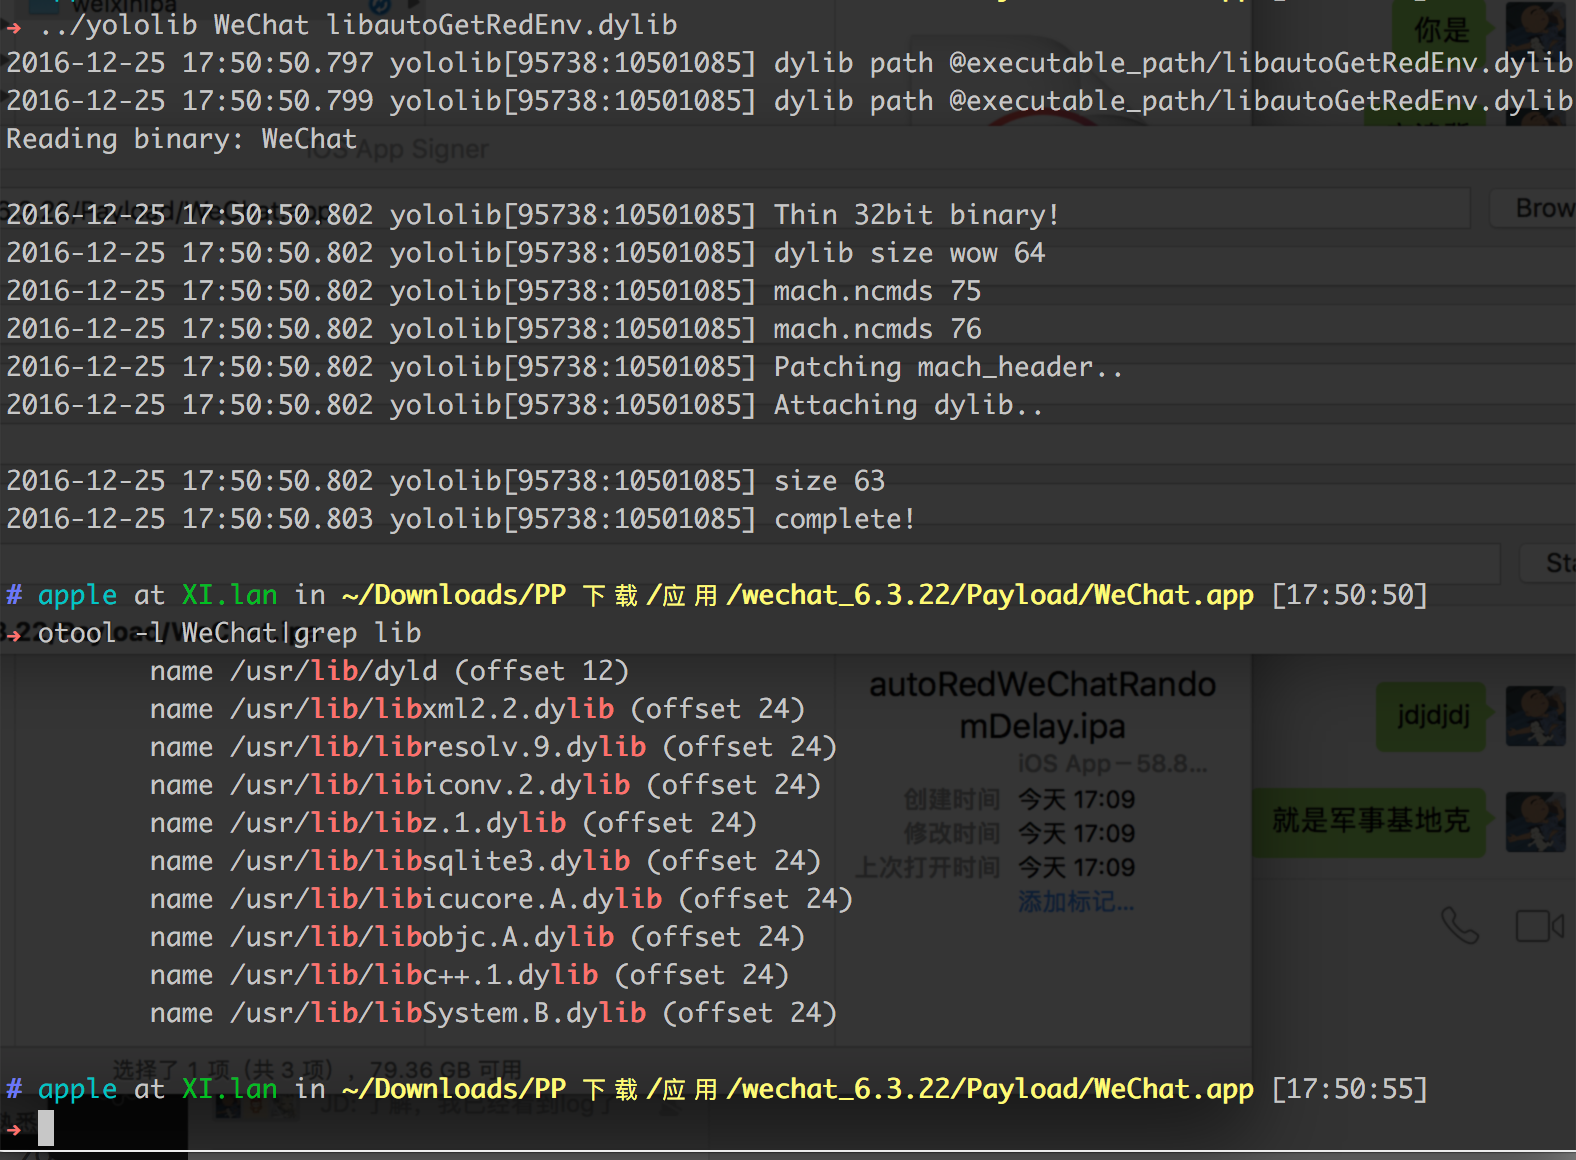Image resolution: width=1576 pixels, height=1160 pixels.
Task: Click the "你是" green message bubble
Action: (1440, 30)
